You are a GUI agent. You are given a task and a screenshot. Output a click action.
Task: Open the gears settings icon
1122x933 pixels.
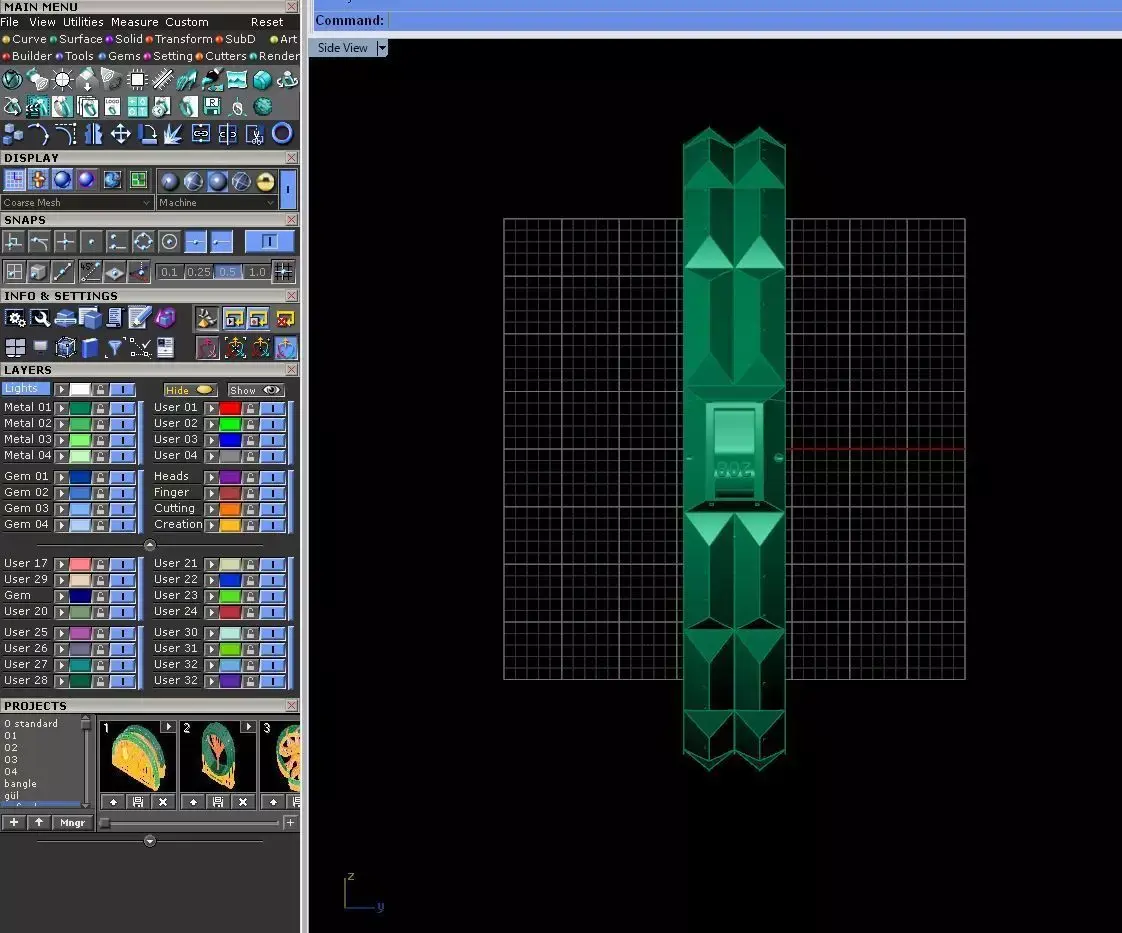[x=15, y=318]
